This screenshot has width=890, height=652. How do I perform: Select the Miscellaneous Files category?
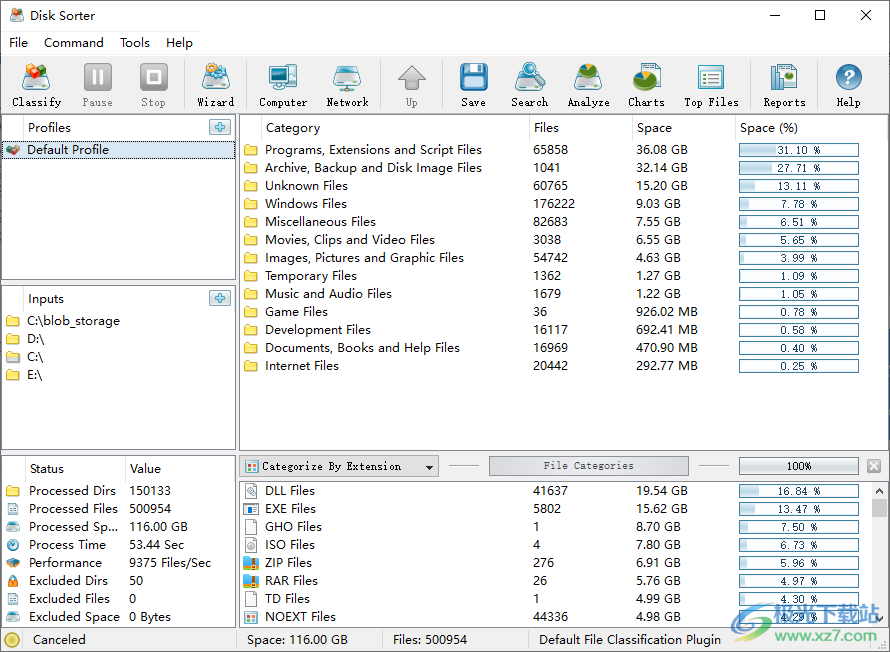(320, 222)
